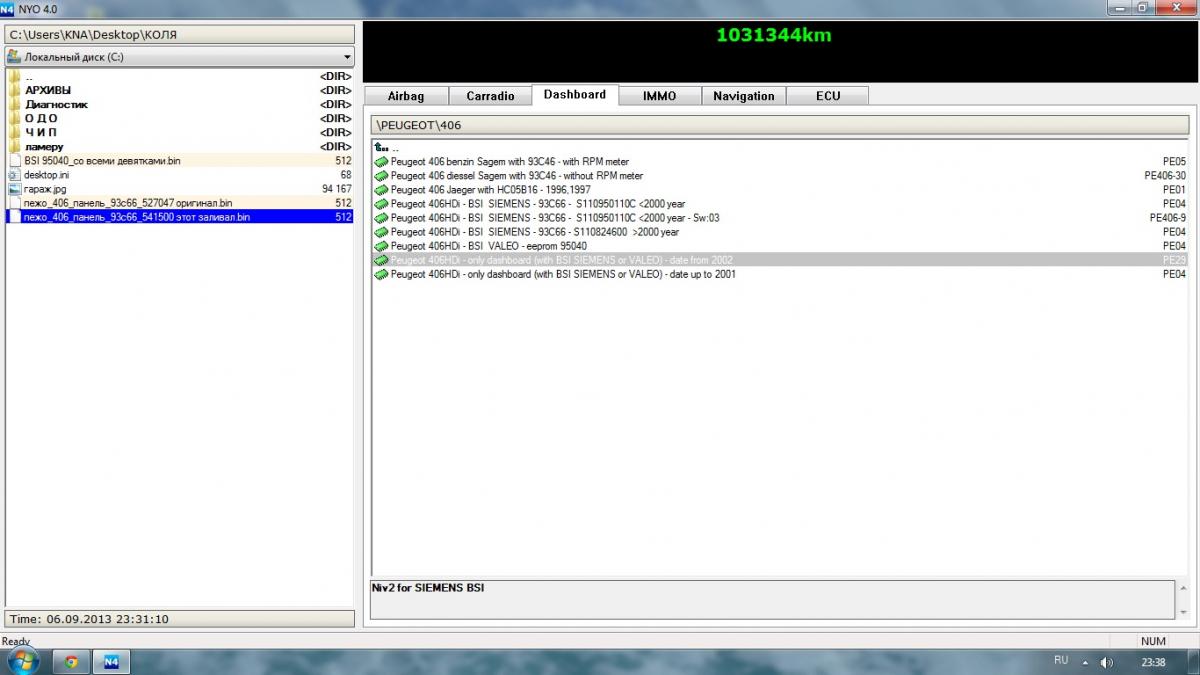Open the Windows Start menu
1200x675 pixels.
coord(22,661)
